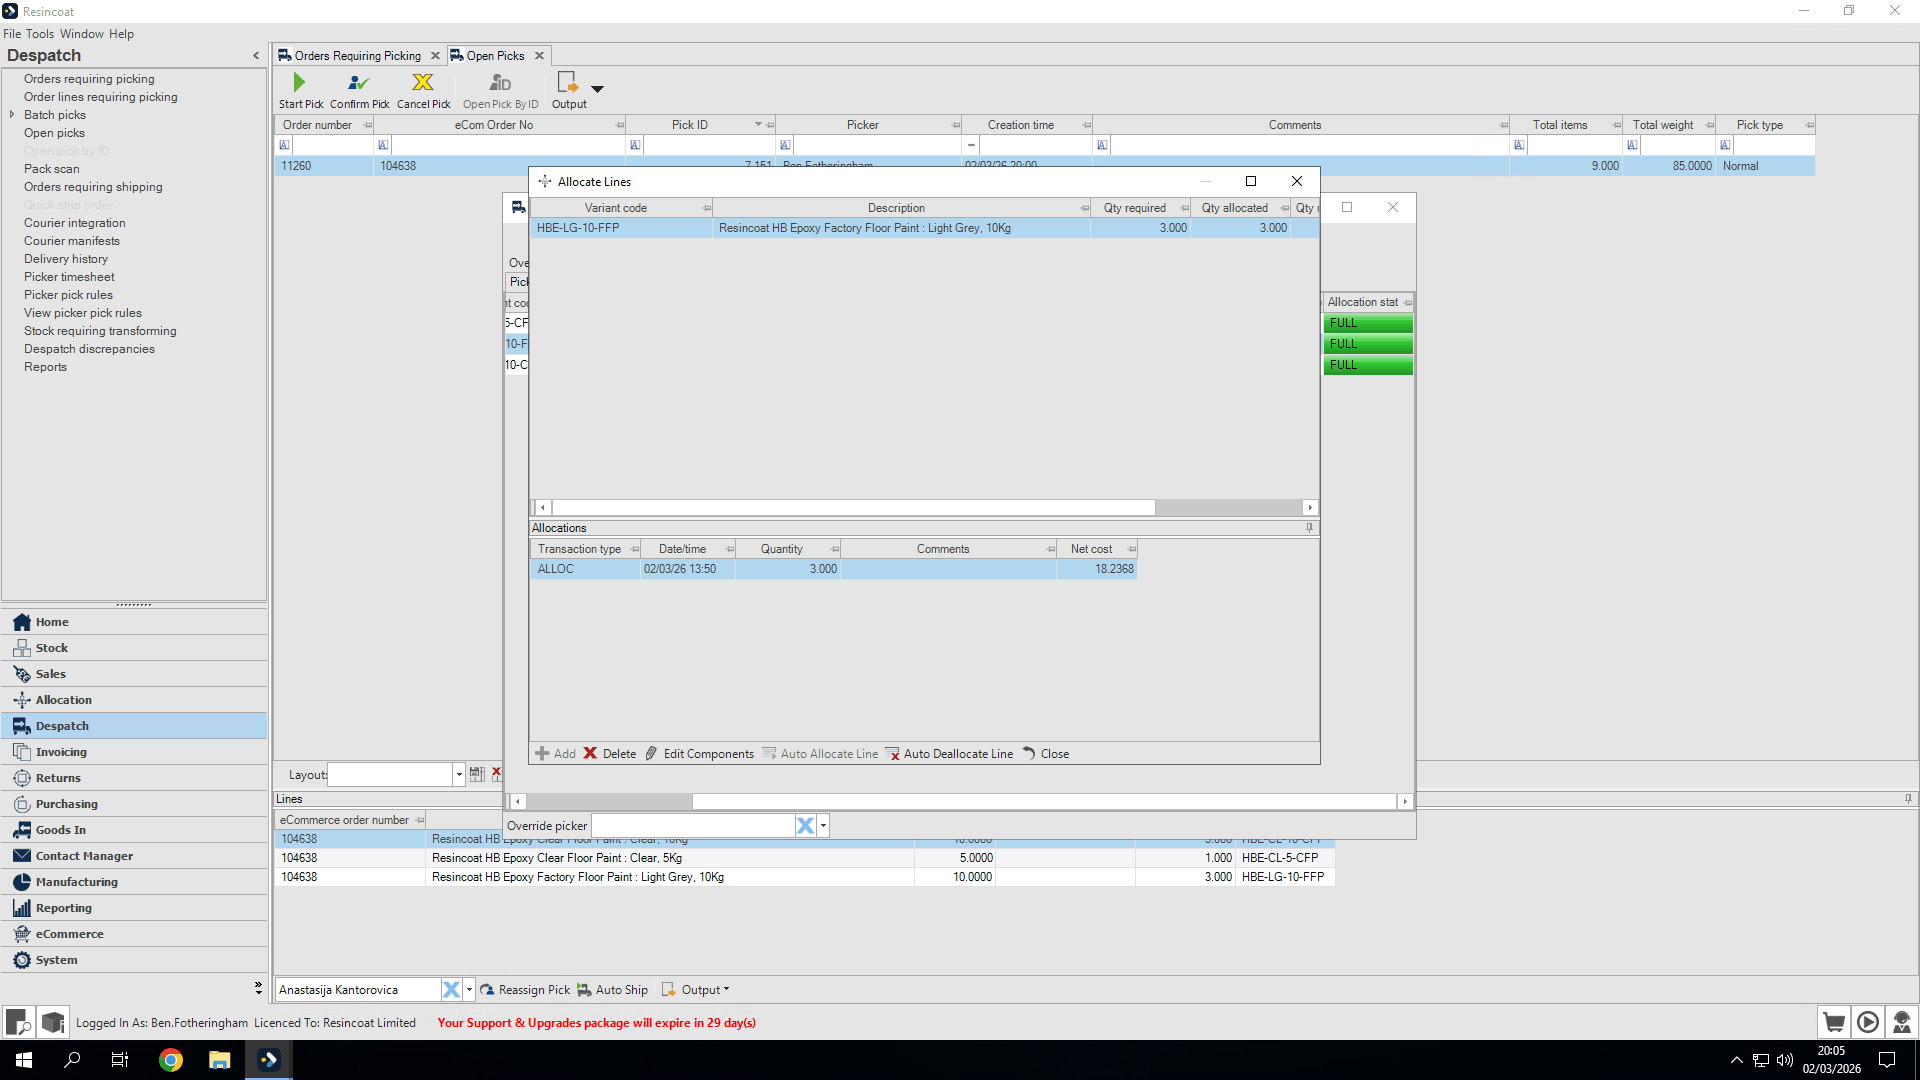Open Courier manifests in Despatch list
1920x1080 pixels.
pos(72,241)
